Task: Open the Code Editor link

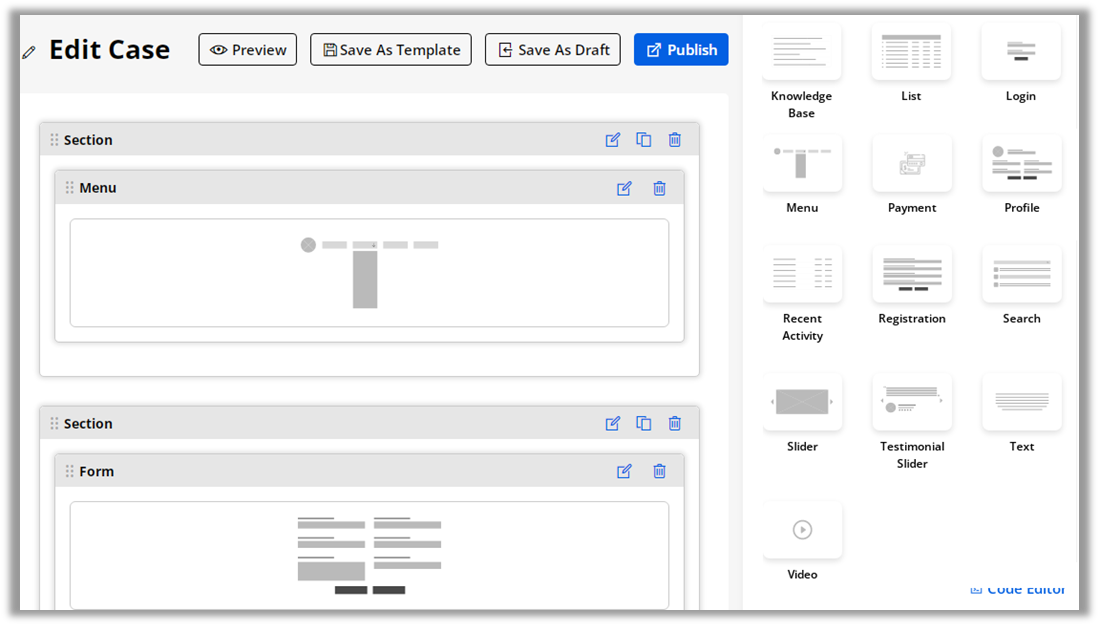Action: 1020,590
